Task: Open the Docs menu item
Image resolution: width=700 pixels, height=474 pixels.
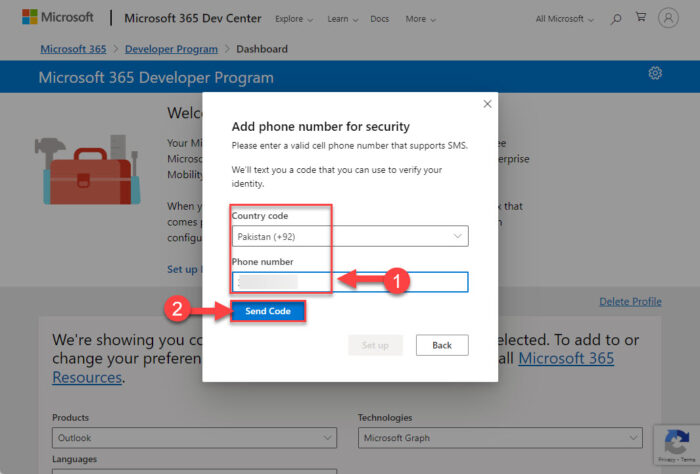Action: coord(379,19)
